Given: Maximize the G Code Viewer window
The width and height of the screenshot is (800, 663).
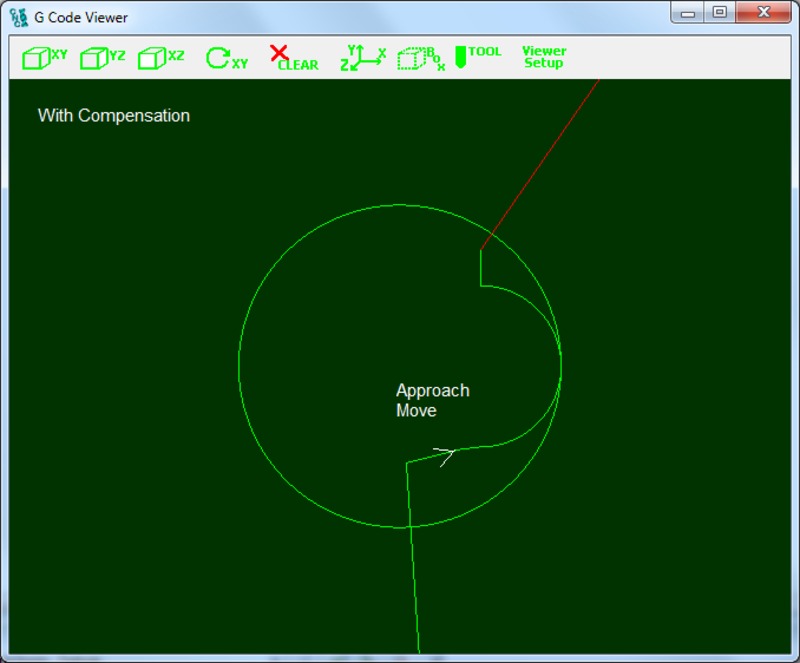Looking at the screenshot, I should [x=719, y=13].
